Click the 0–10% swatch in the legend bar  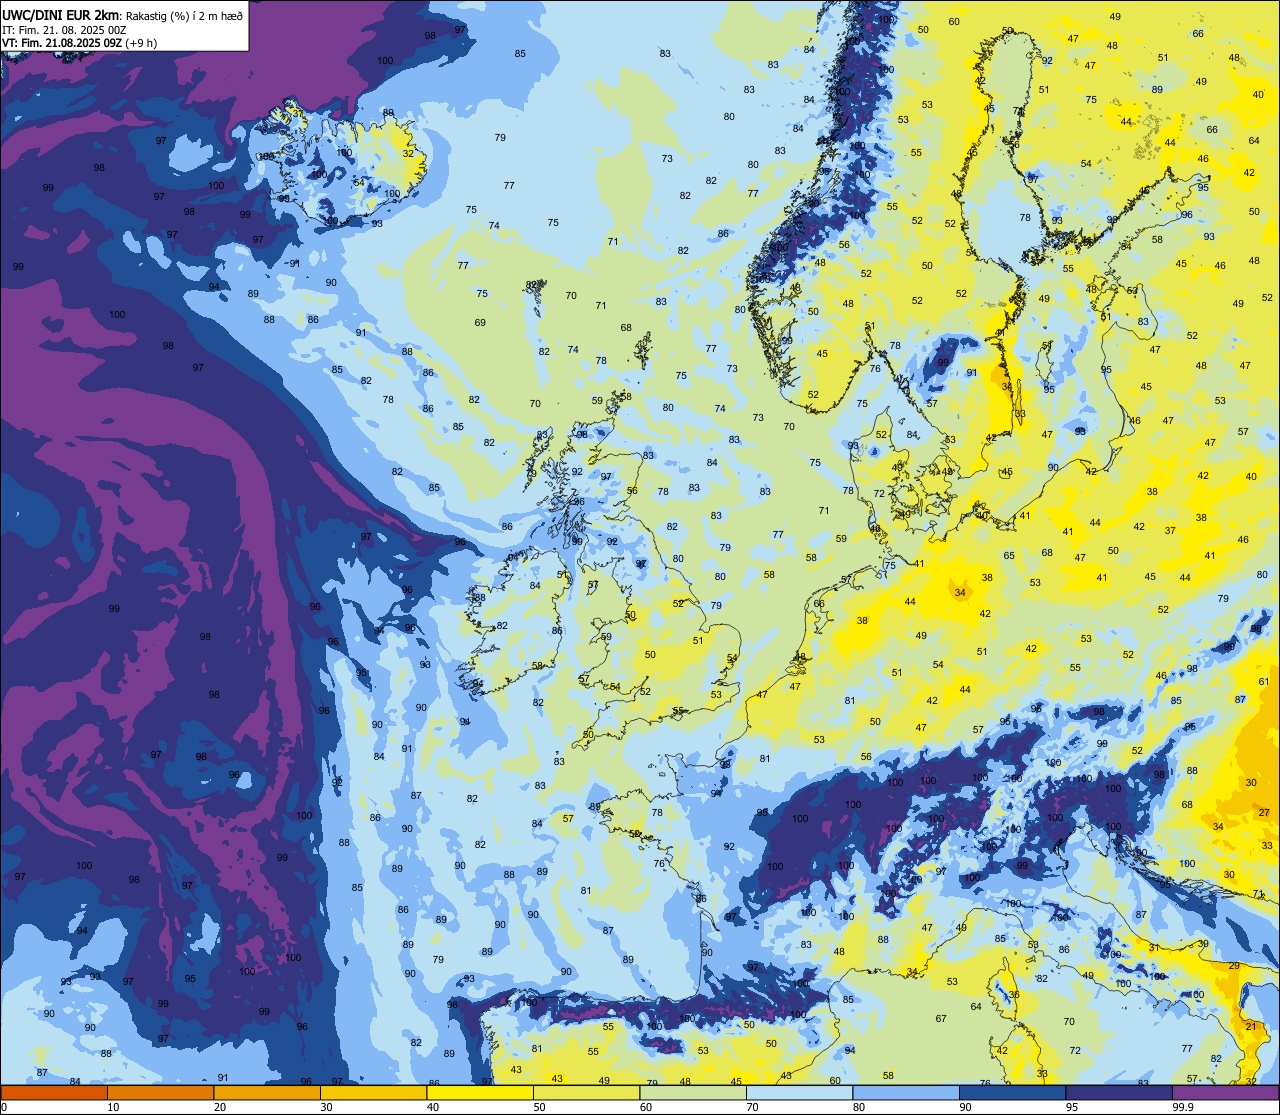pos(54,1093)
